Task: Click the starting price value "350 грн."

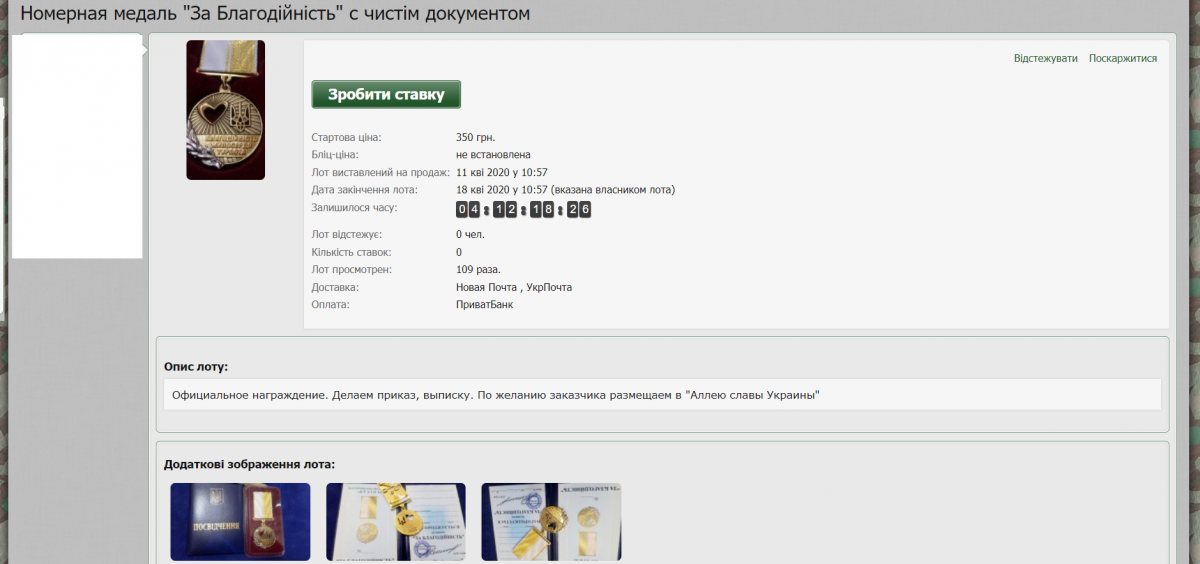Action: tap(475, 137)
